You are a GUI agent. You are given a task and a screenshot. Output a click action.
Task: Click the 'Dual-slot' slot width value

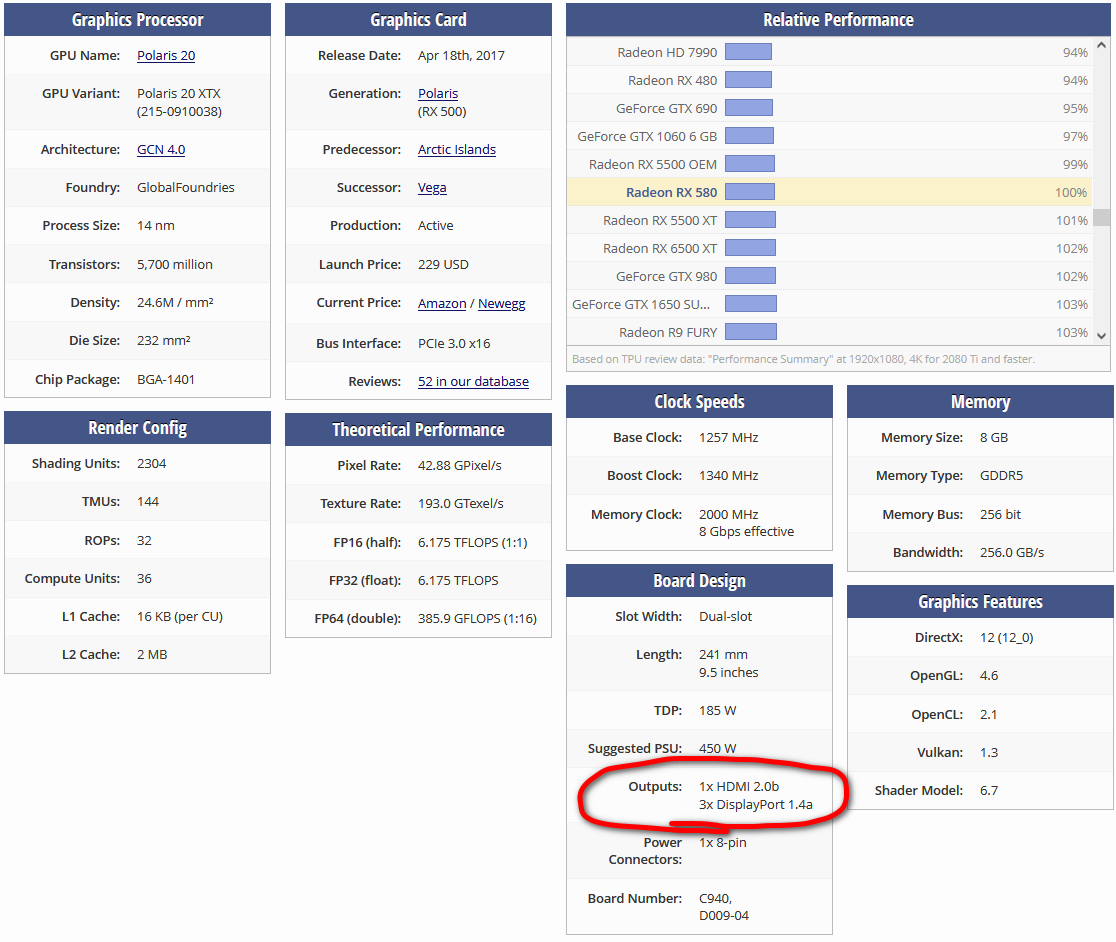(725, 616)
